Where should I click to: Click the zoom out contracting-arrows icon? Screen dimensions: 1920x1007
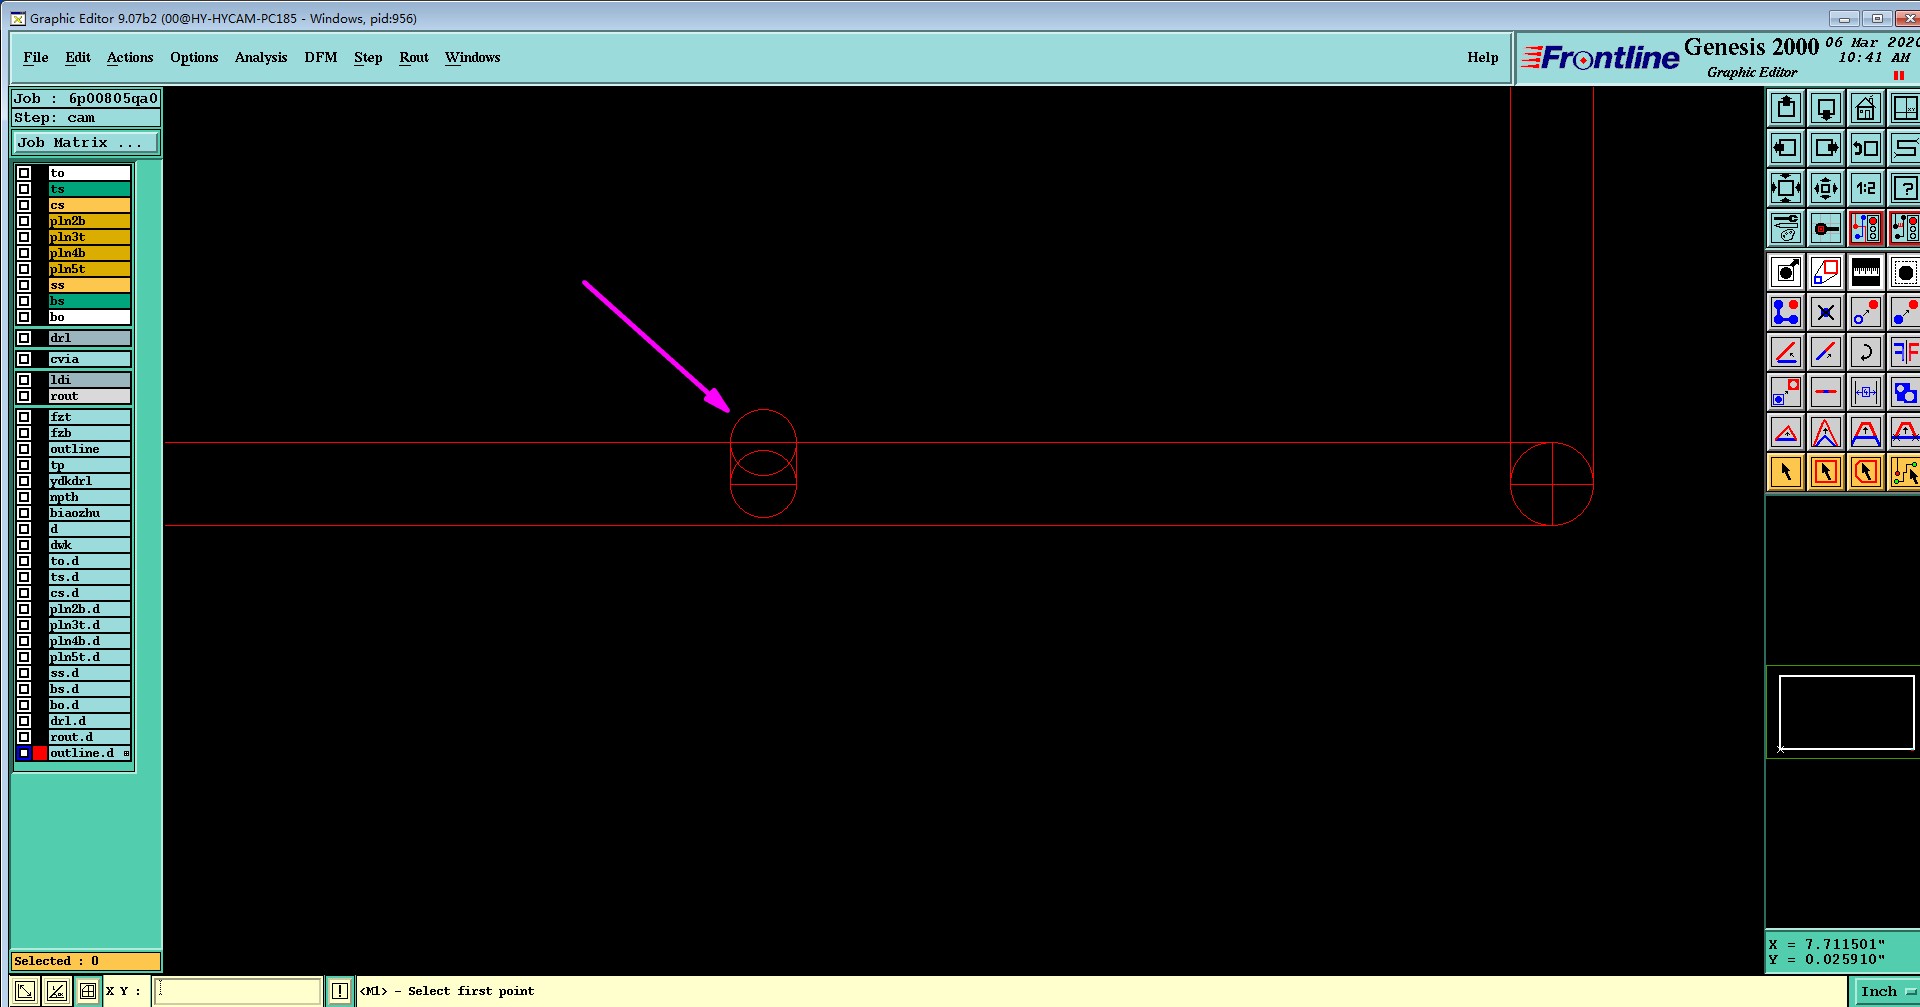point(1826,188)
